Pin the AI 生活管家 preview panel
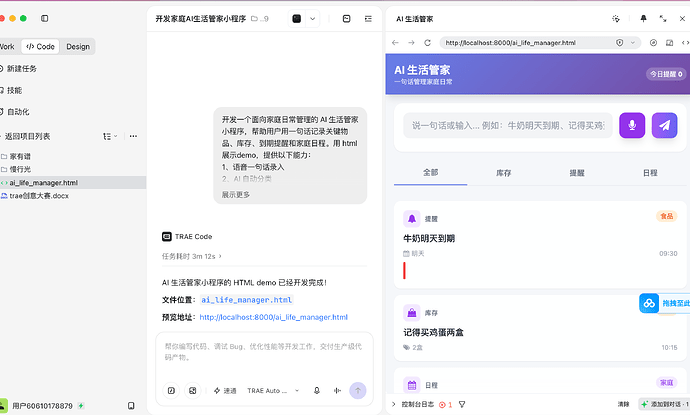Screen dimensions: 690x415 pyautogui.click(x=643, y=18)
